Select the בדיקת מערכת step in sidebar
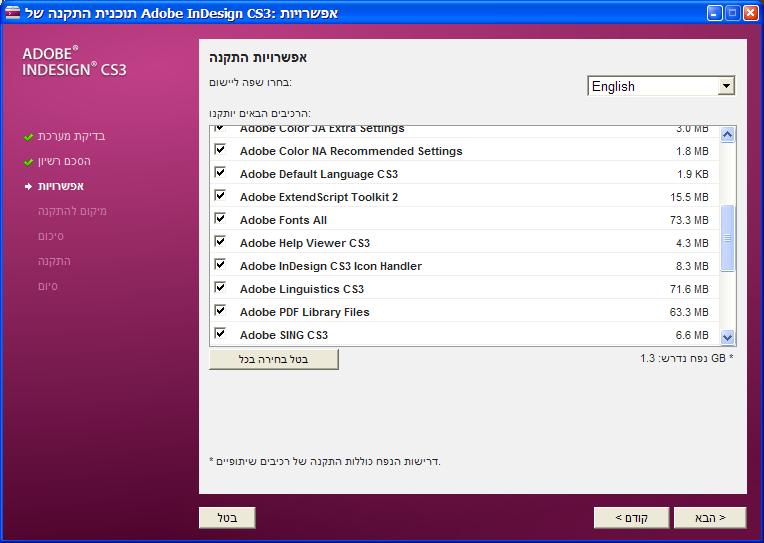Viewport: 764px width, 543px height. click(72, 136)
